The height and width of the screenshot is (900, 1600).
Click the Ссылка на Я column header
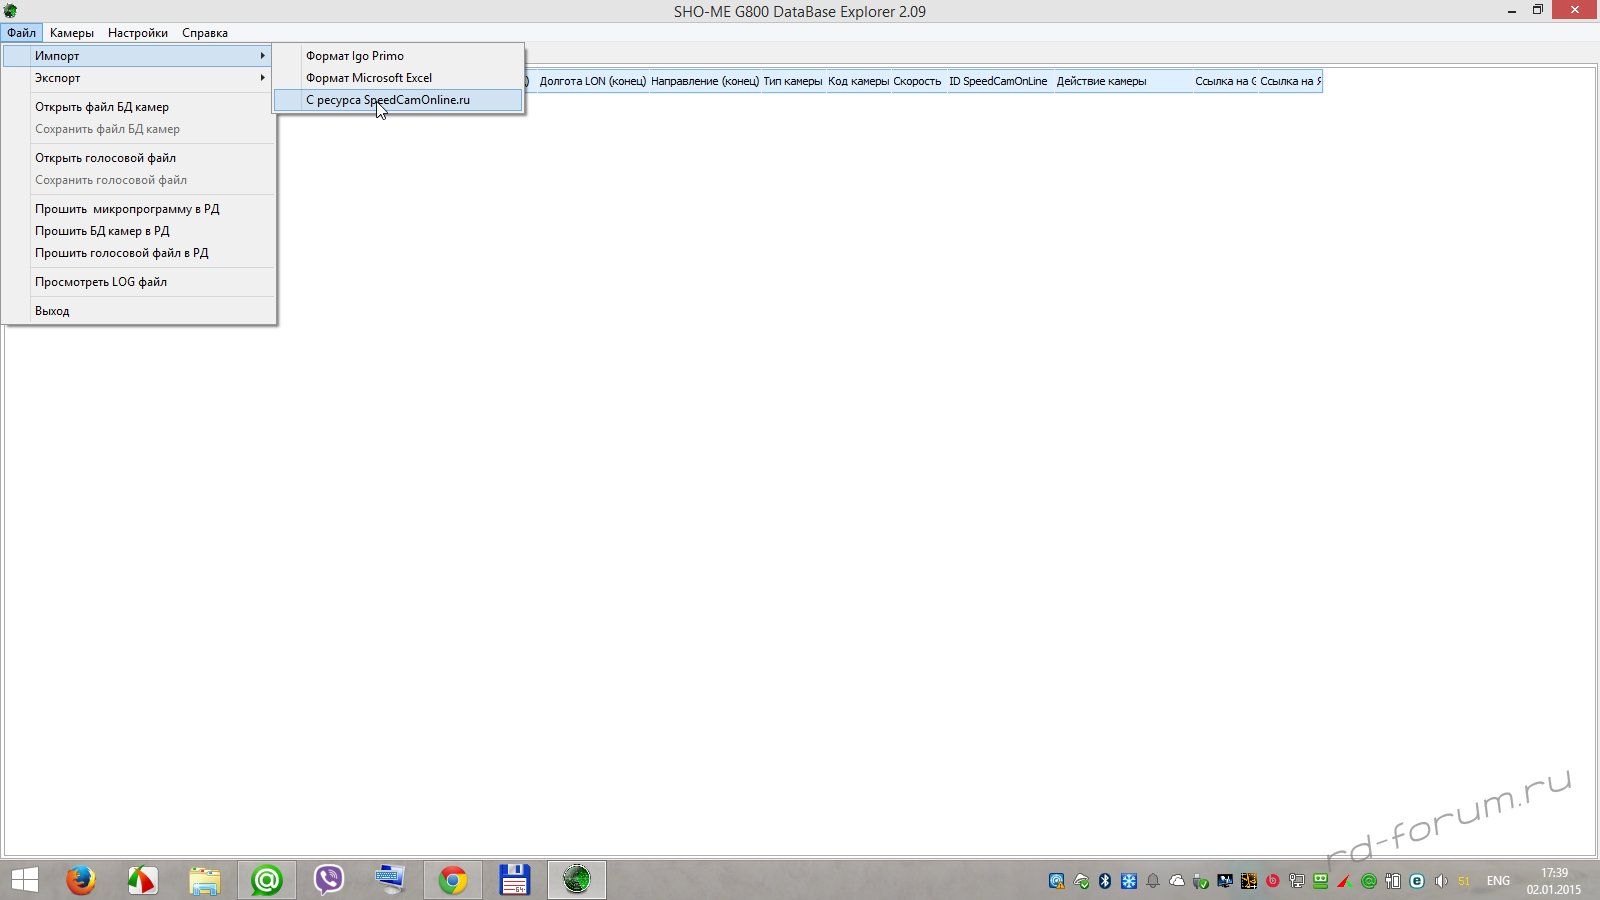(x=1290, y=81)
